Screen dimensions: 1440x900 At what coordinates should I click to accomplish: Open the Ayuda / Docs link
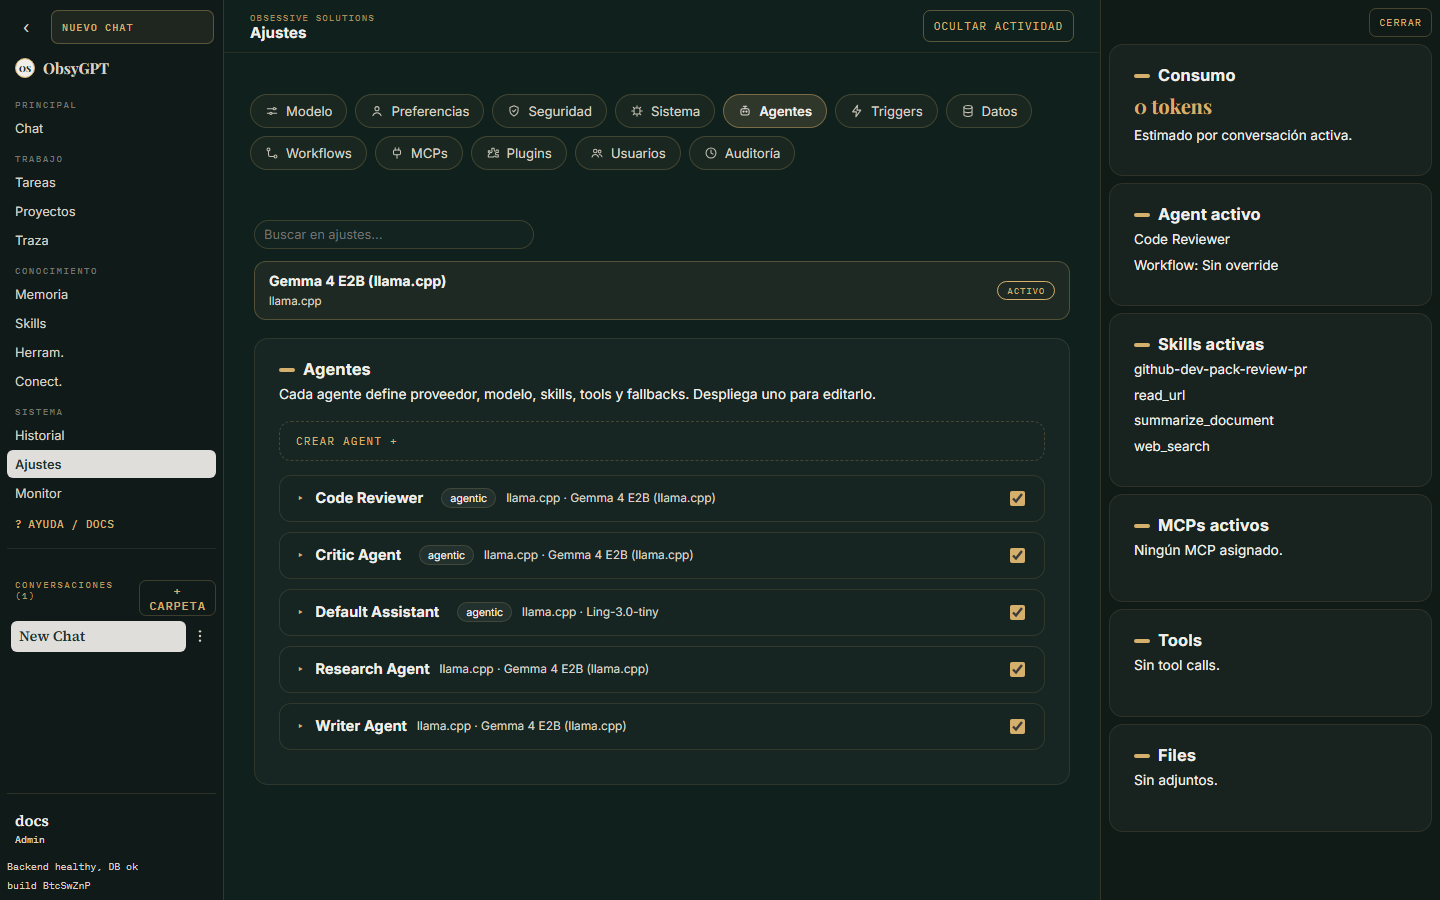pyautogui.click(x=65, y=524)
